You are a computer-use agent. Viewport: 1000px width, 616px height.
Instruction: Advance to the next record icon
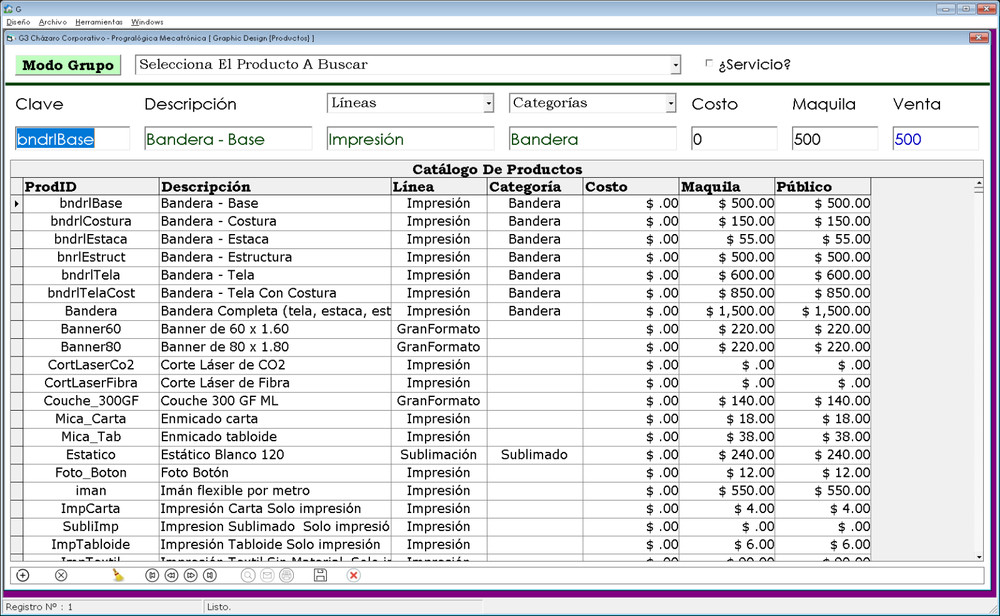click(x=190, y=575)
